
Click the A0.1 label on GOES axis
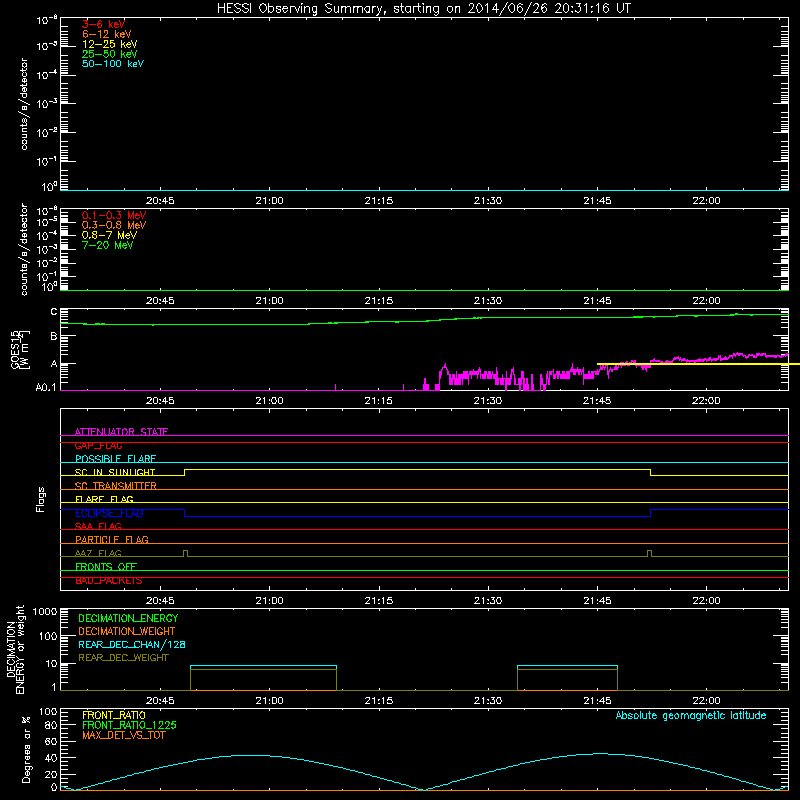click(x=45, y=388)
